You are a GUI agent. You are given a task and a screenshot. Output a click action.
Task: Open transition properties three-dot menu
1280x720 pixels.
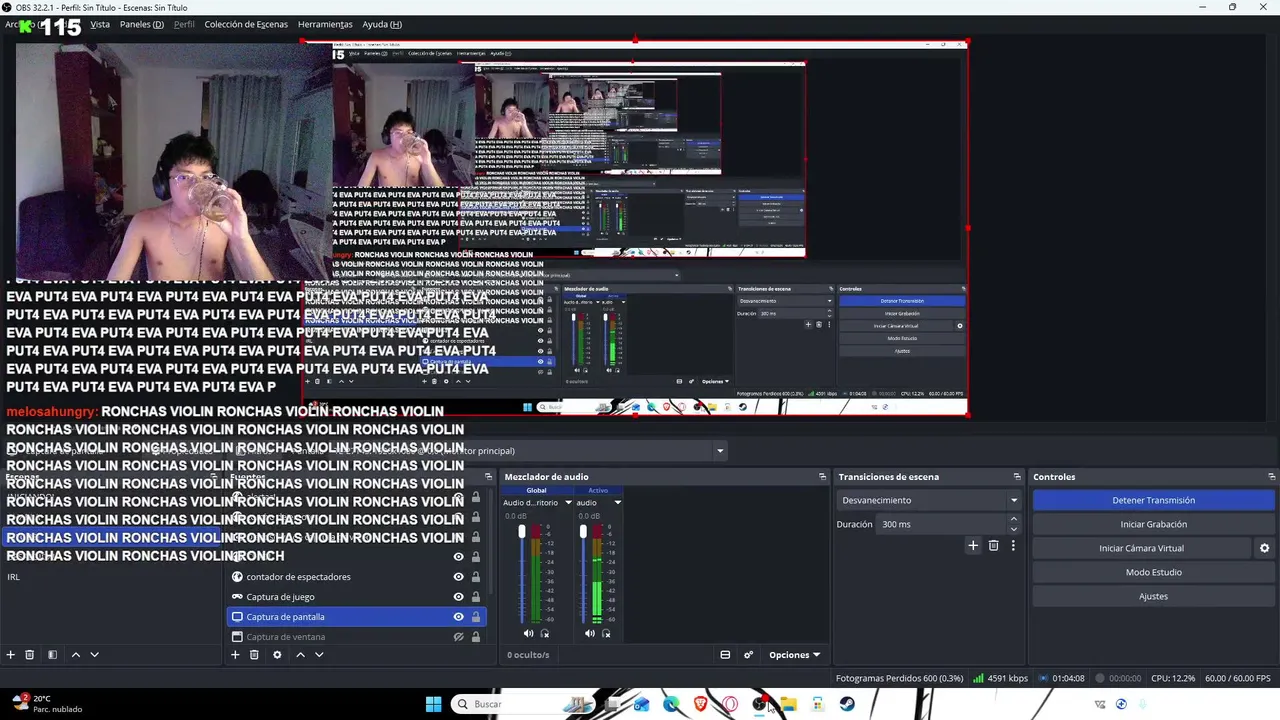pyautogui.click(x=1013, y=546)
